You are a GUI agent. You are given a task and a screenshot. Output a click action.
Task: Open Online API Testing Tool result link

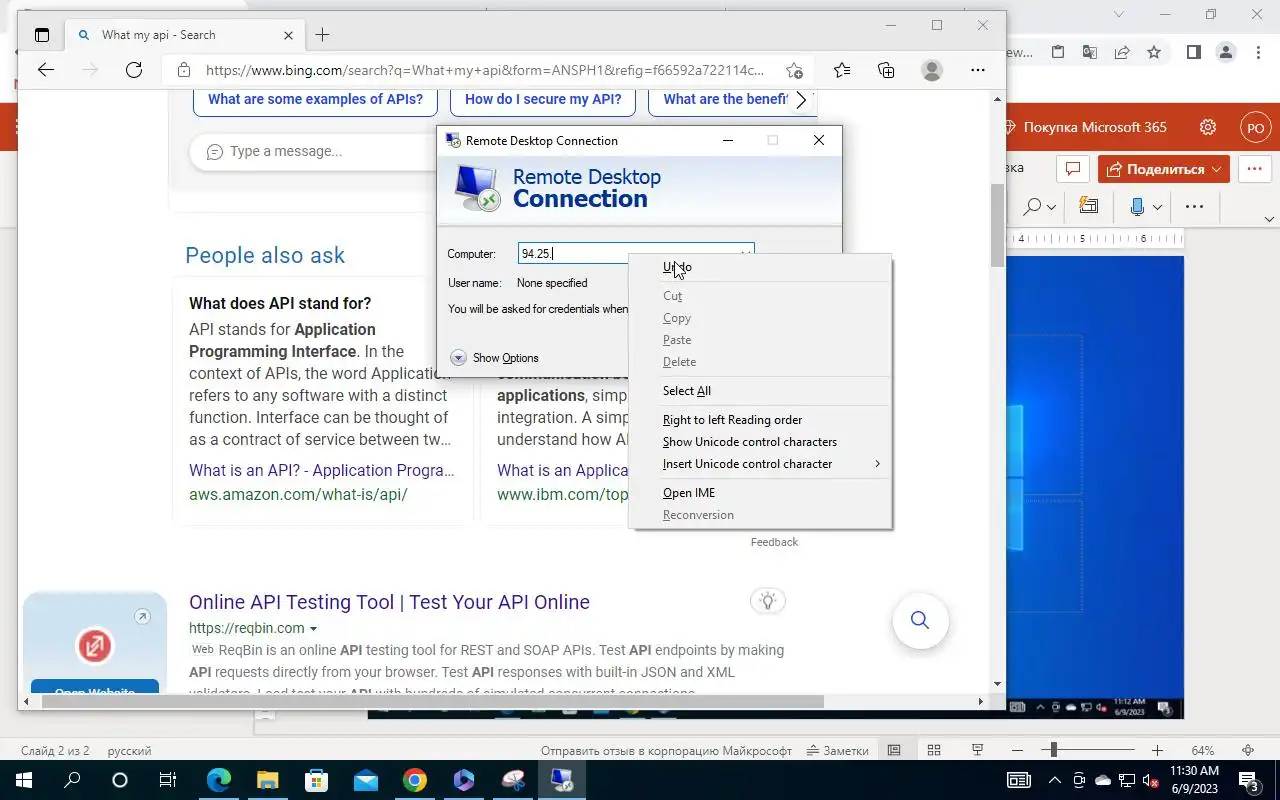[x=389, y=602]
